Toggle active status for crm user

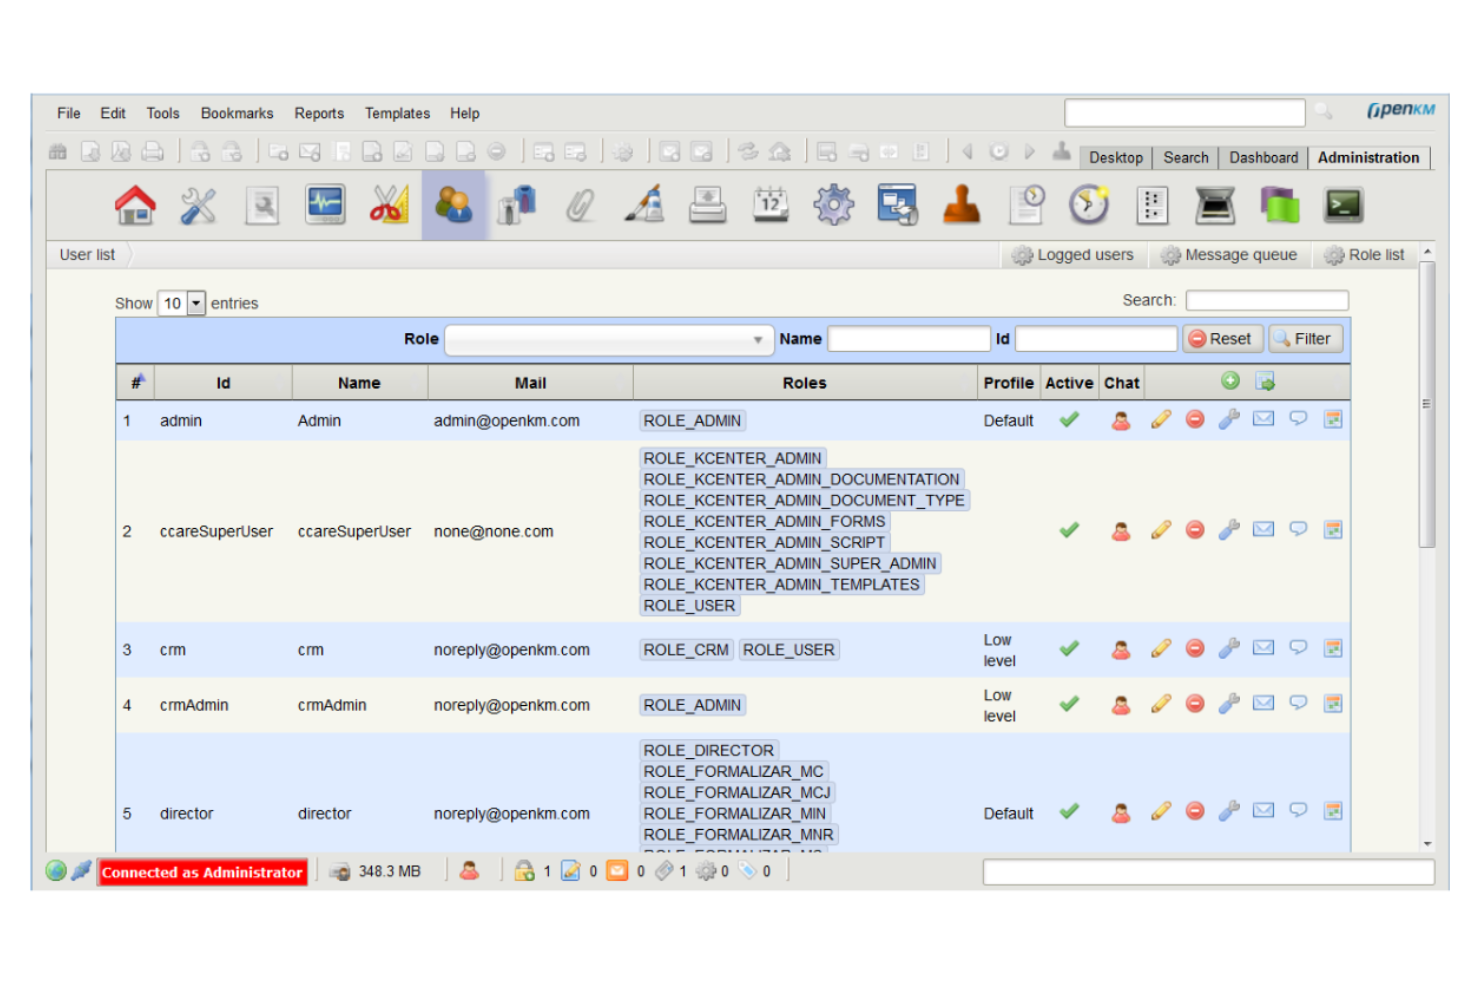tap(1068, 648)
